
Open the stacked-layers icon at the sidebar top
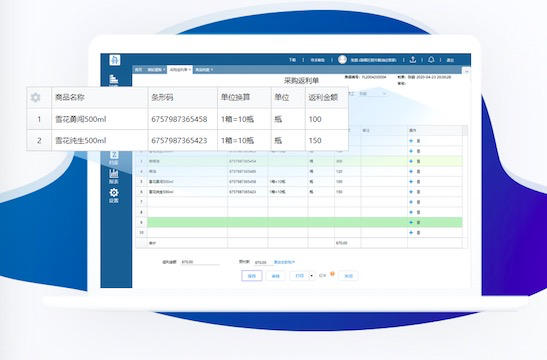[114, 79]
